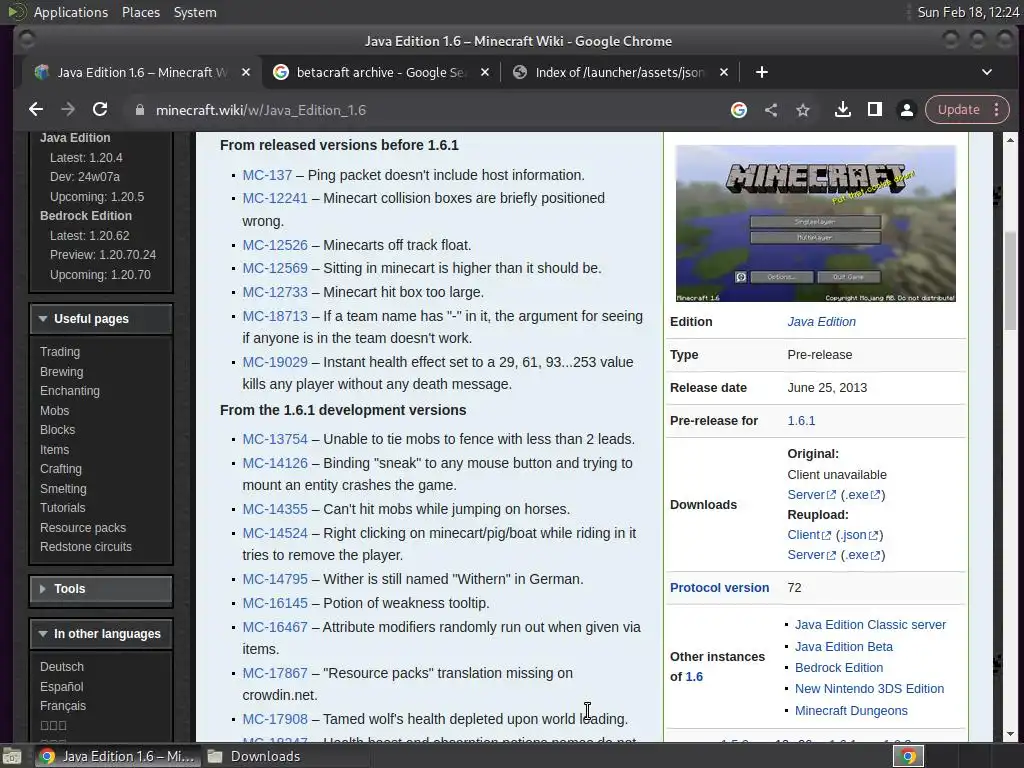Share this page using share icon
The height and width of the screenshot is (768, 1024).
[771, 110]
